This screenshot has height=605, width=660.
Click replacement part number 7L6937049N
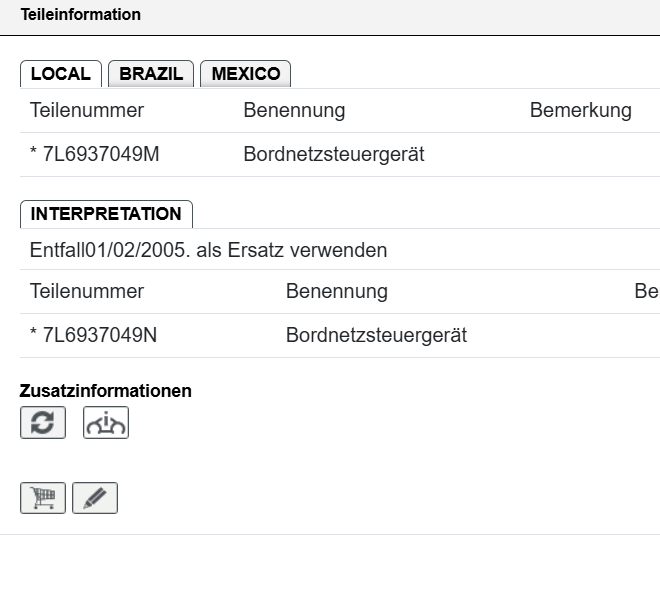pyautogui.click(x=94, y=336)
